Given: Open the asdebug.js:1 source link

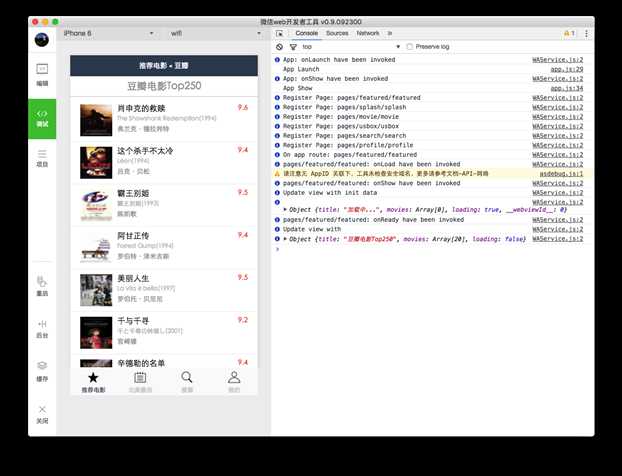Looking at the screenshot, I should coord(561,174).
